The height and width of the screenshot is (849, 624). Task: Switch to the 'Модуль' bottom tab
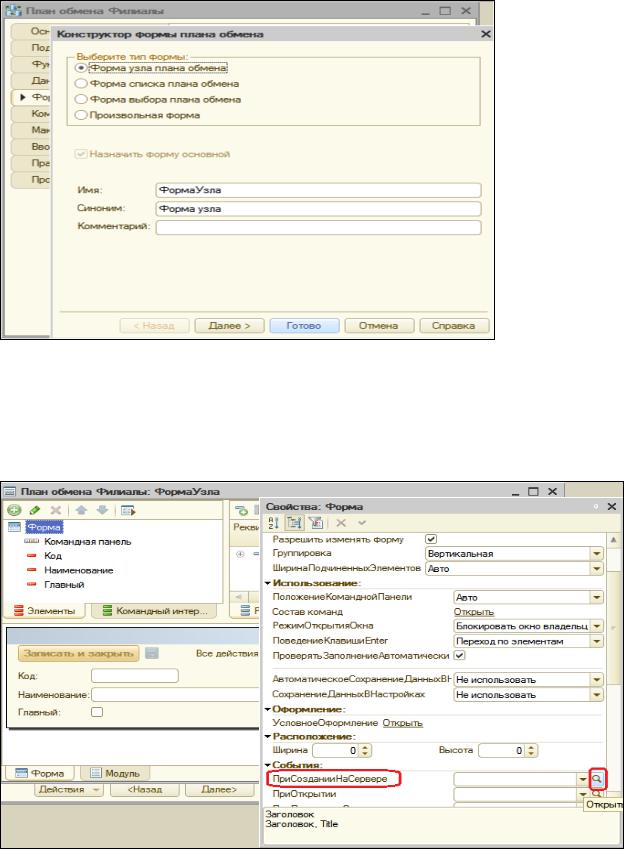(115, 773)
